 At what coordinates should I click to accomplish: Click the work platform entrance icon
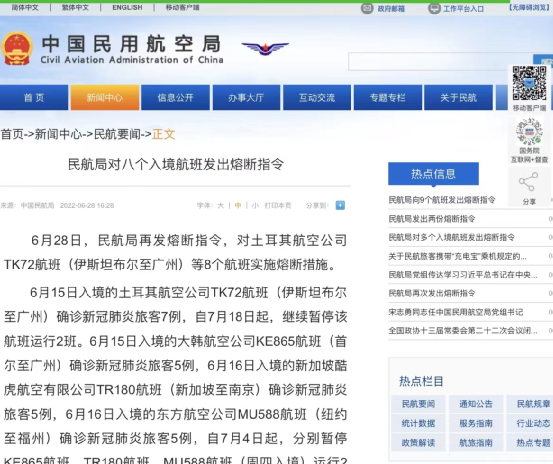434,8
